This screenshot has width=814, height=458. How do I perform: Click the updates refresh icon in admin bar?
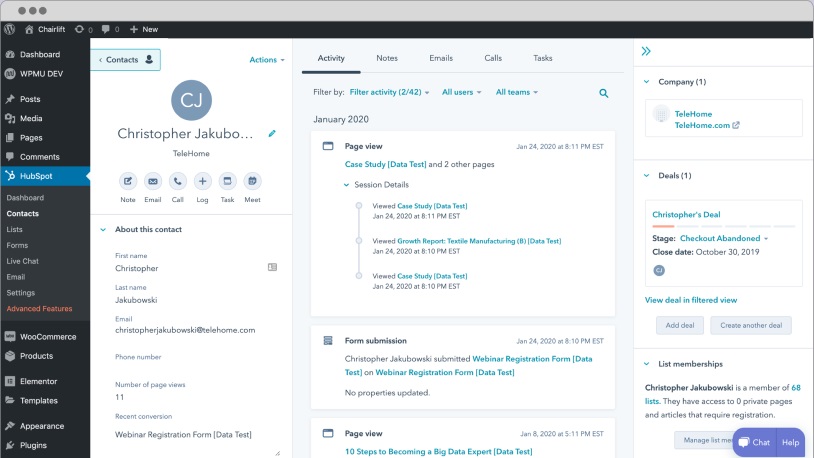79,29
